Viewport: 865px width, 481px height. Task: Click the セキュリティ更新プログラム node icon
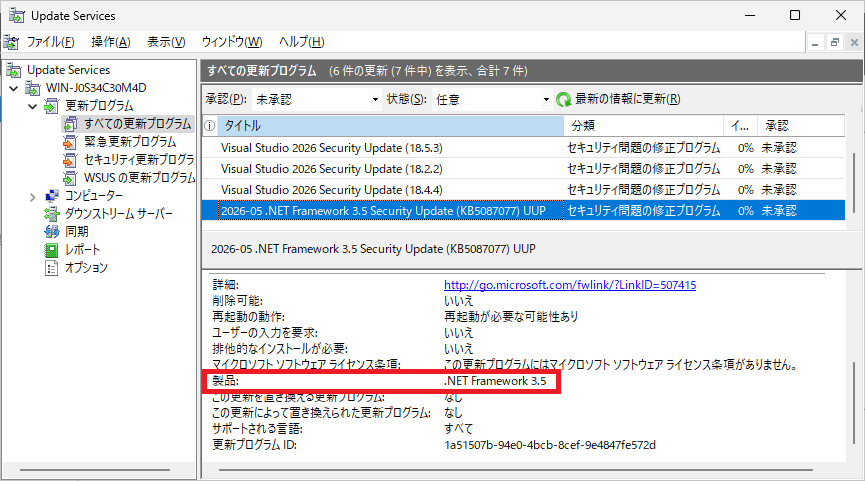click(70, 160)
